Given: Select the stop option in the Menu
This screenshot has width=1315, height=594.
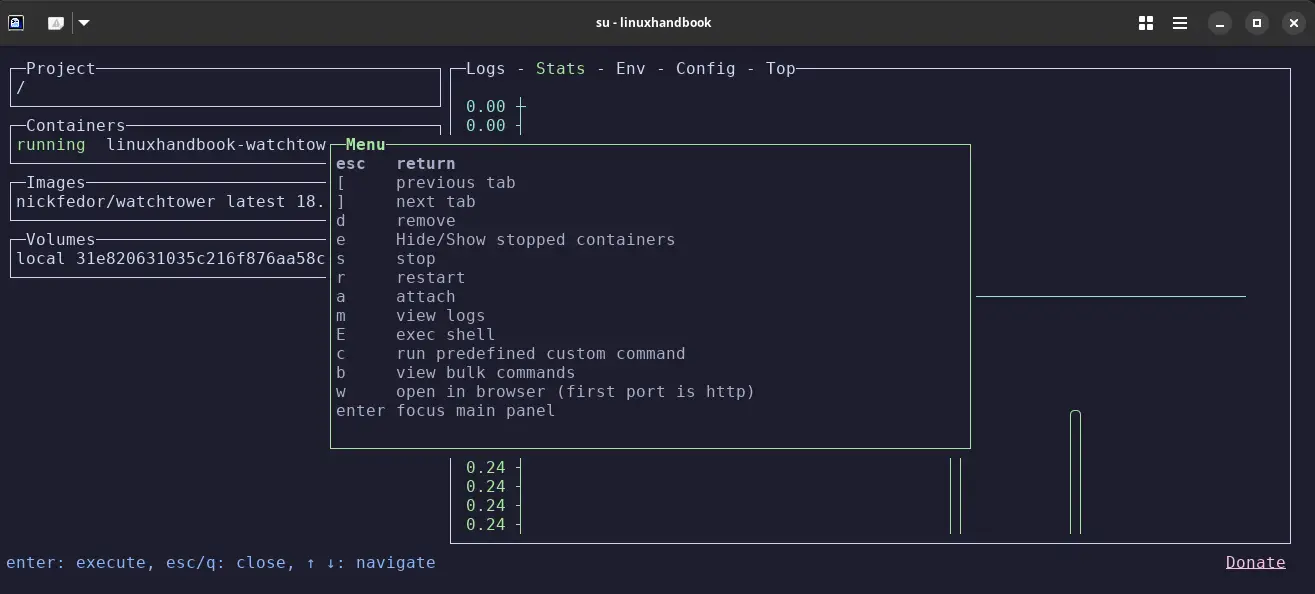Looking at the screenshot, I should pos(415,258).
